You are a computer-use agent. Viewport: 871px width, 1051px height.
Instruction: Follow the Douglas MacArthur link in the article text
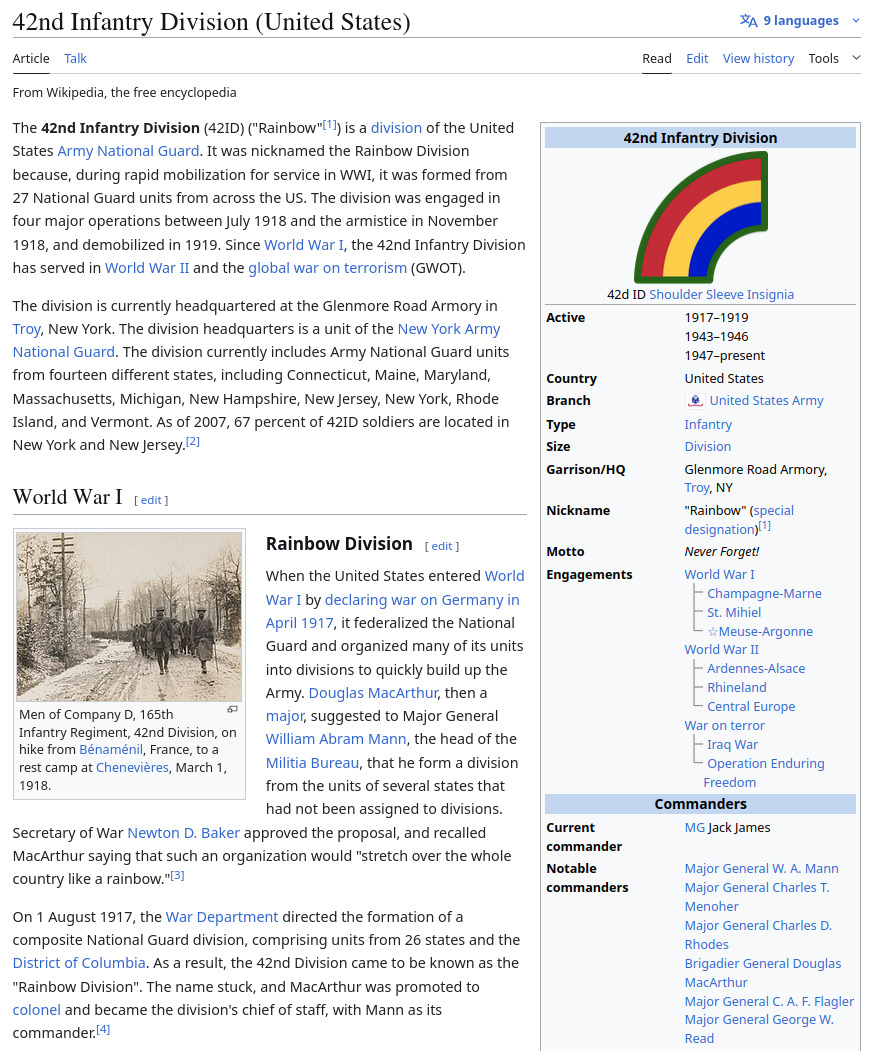373,693
